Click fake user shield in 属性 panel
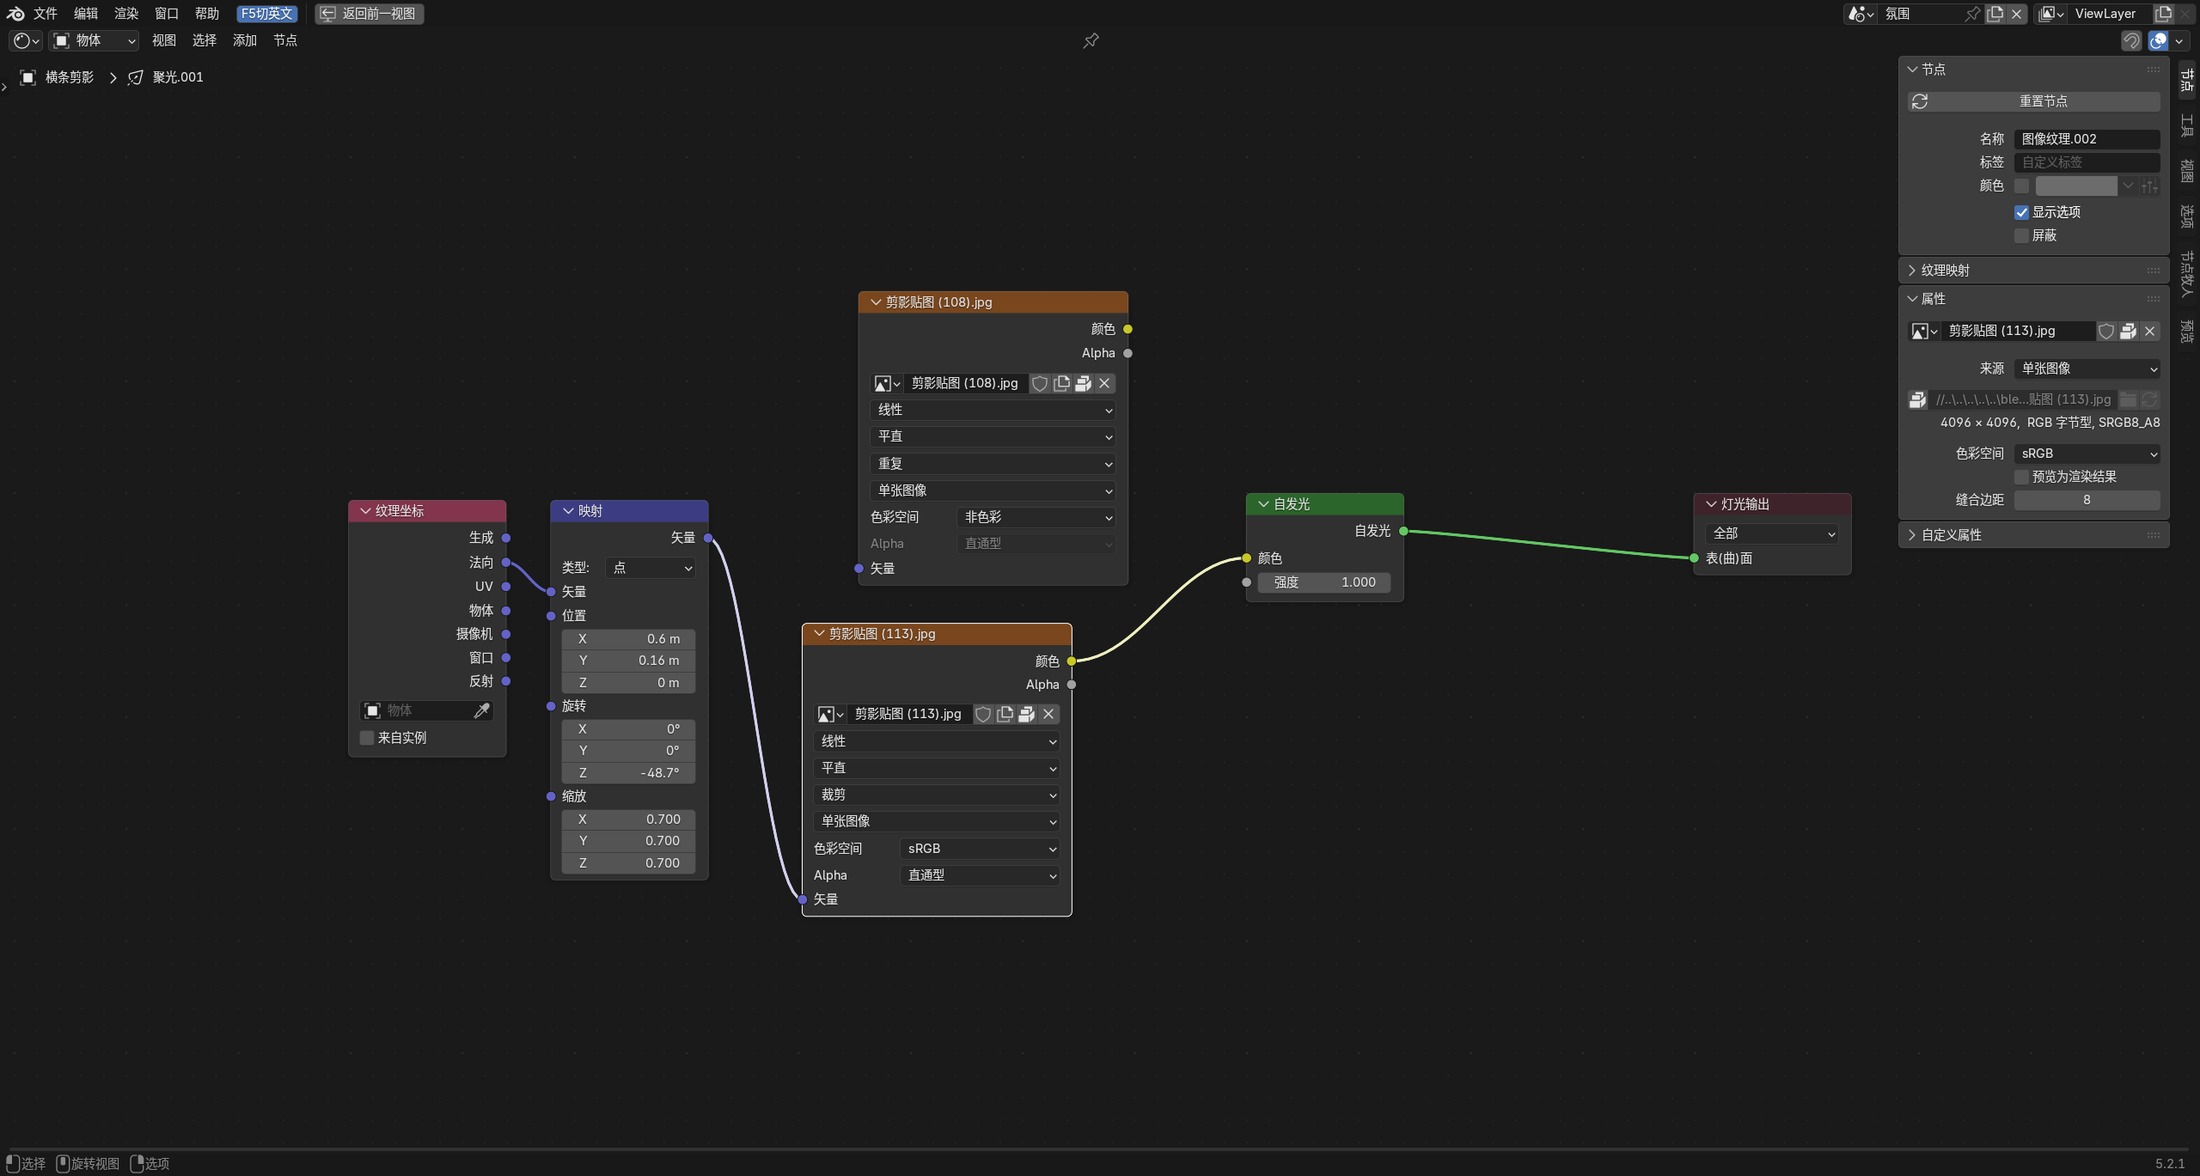Viewport: 2200px width, 1176px height. click(x=2106, y=331)
